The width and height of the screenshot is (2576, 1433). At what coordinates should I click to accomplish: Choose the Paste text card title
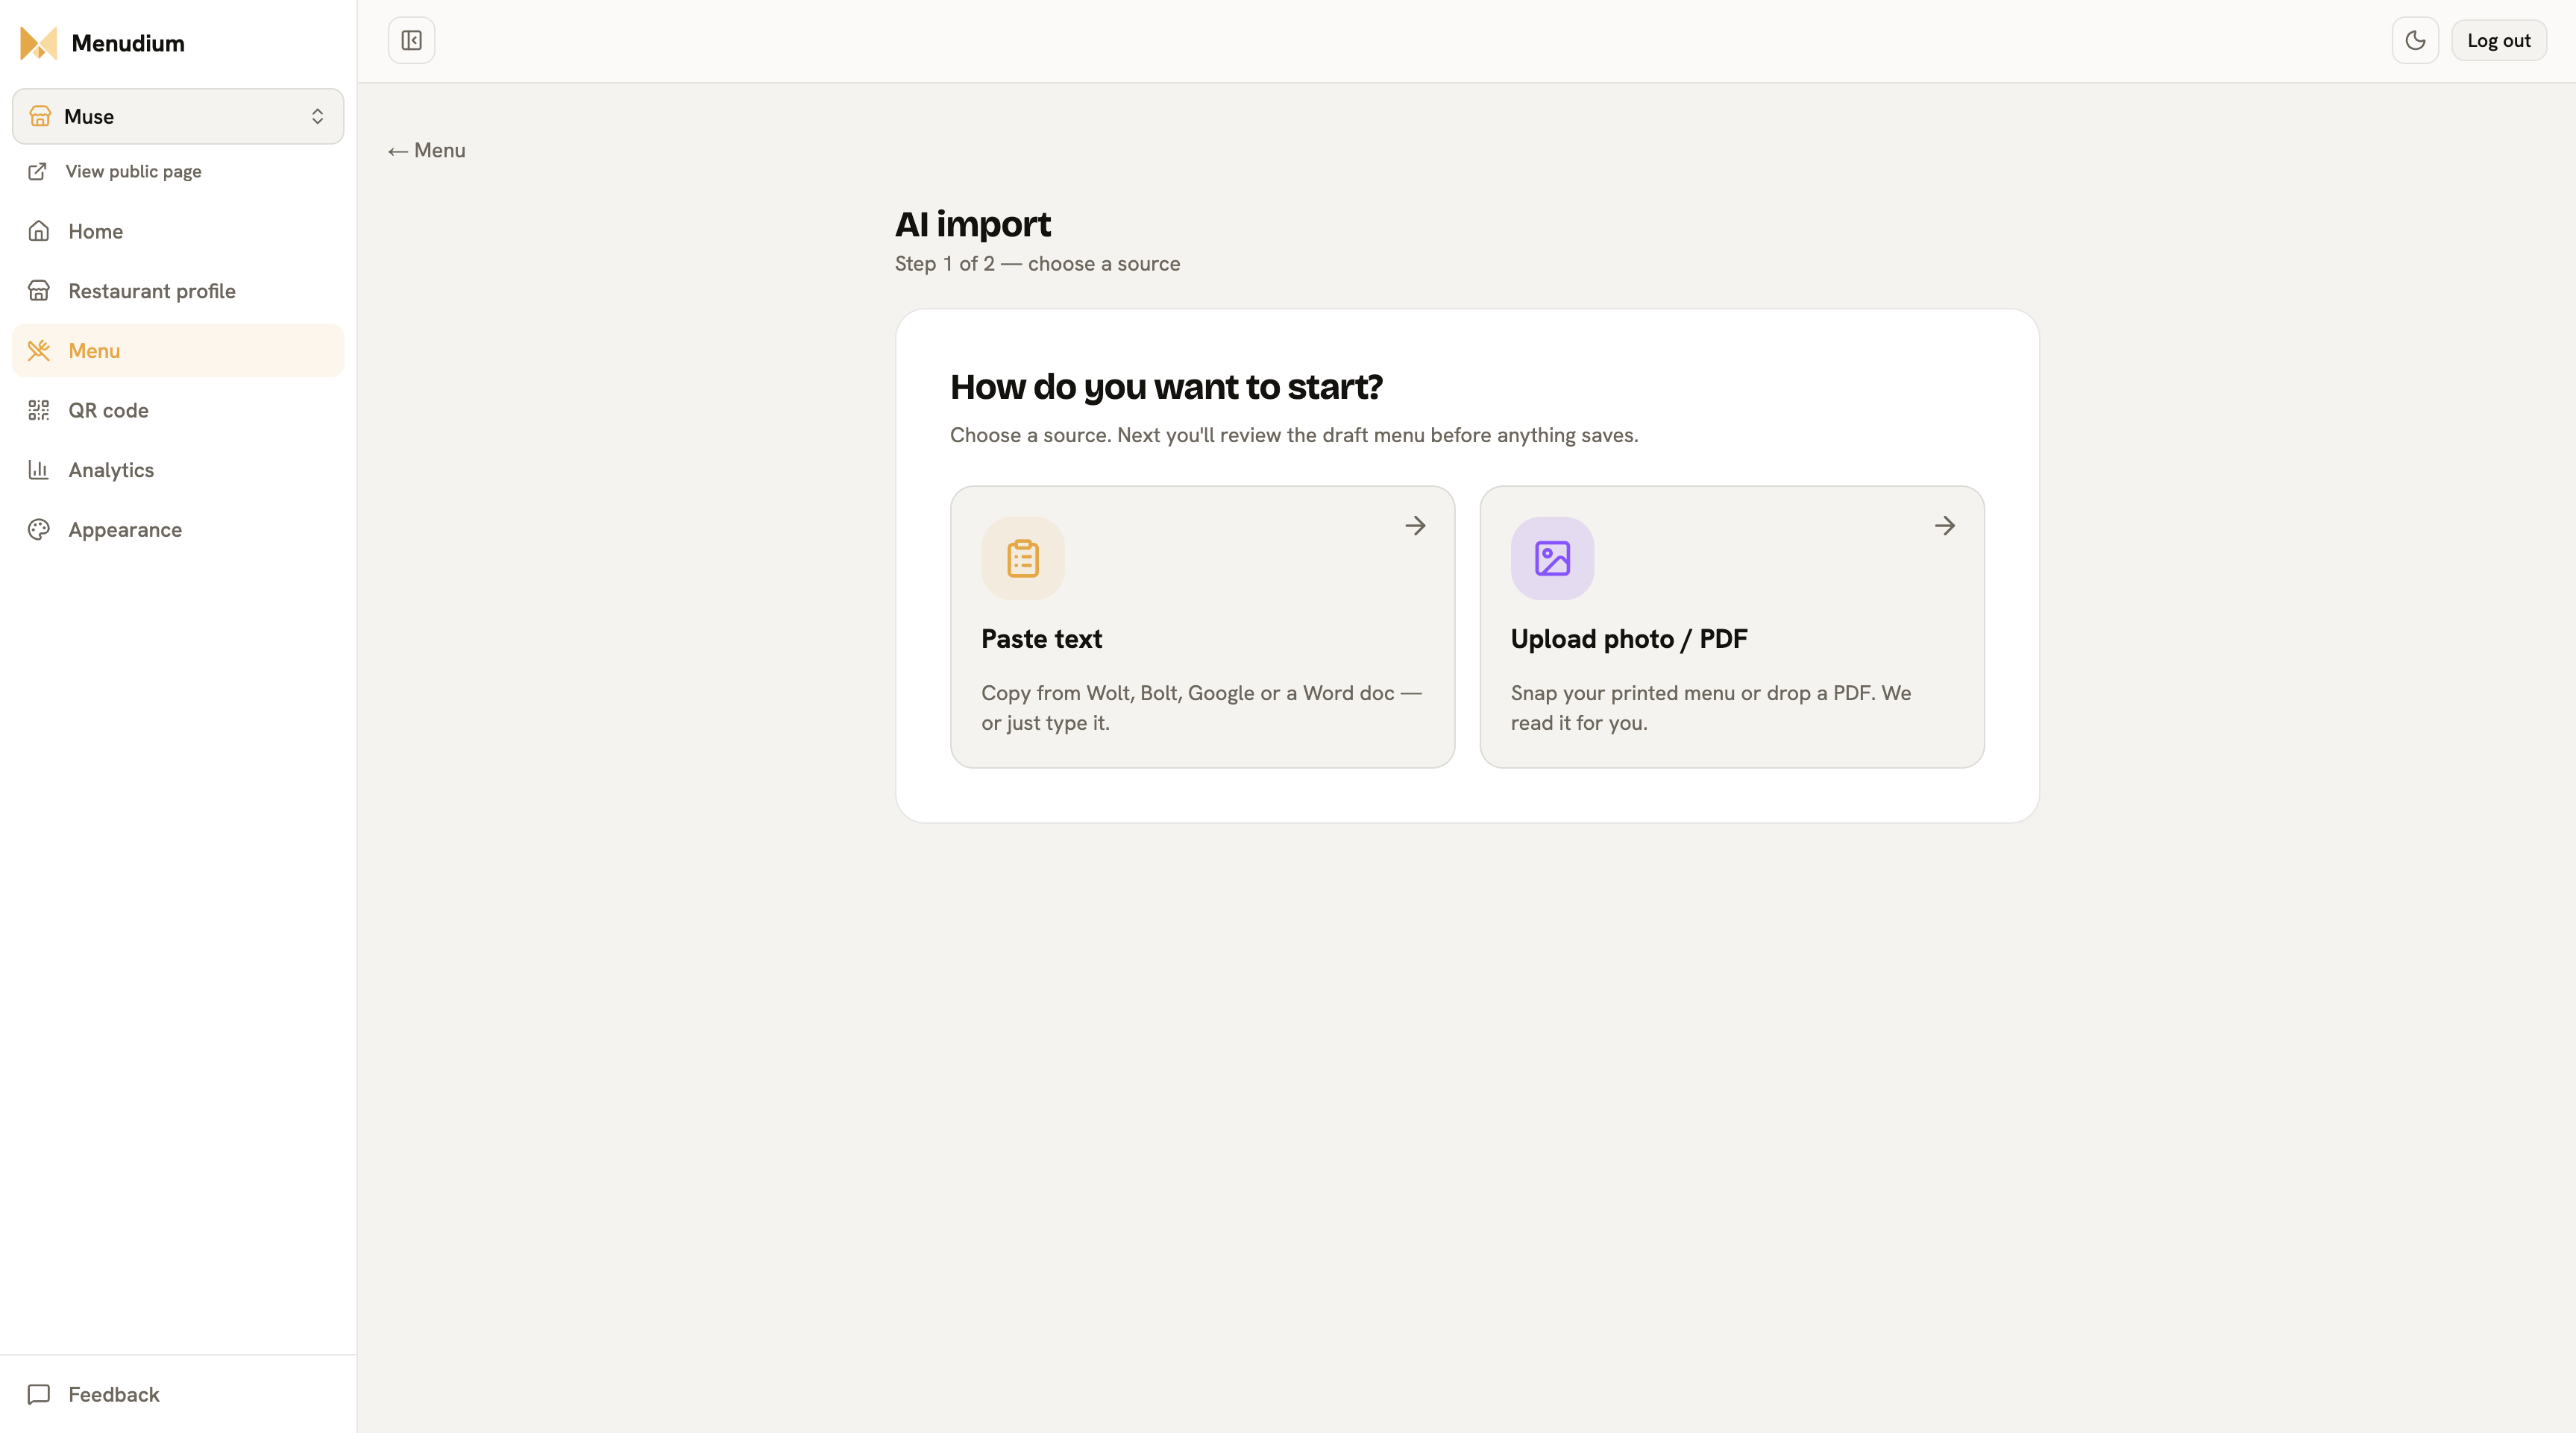tap(1041, 639)
